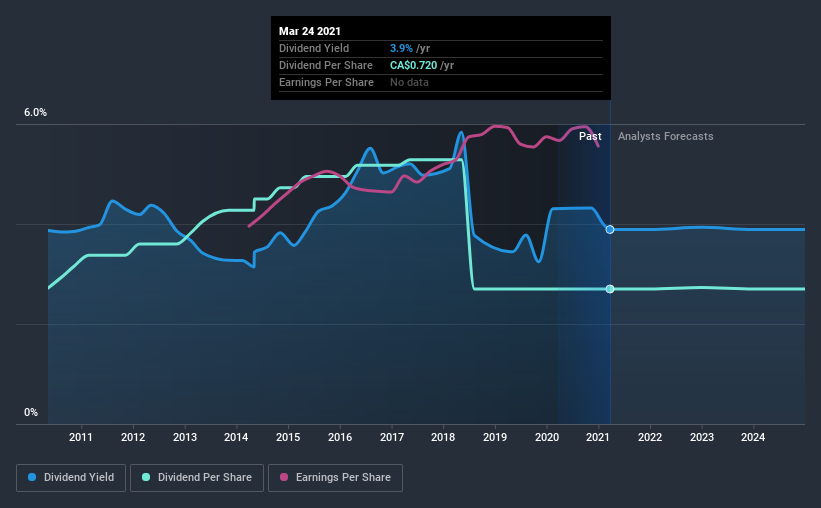
Task: Click the teal Dividend Per Share legend dot
Action: 146,477
